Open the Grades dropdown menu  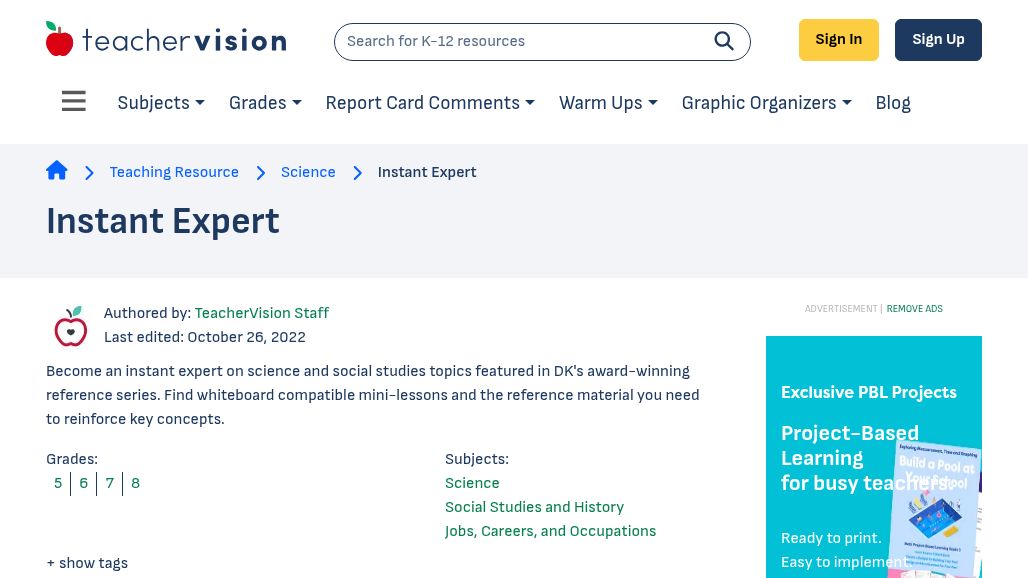click(x=265, y=103)
